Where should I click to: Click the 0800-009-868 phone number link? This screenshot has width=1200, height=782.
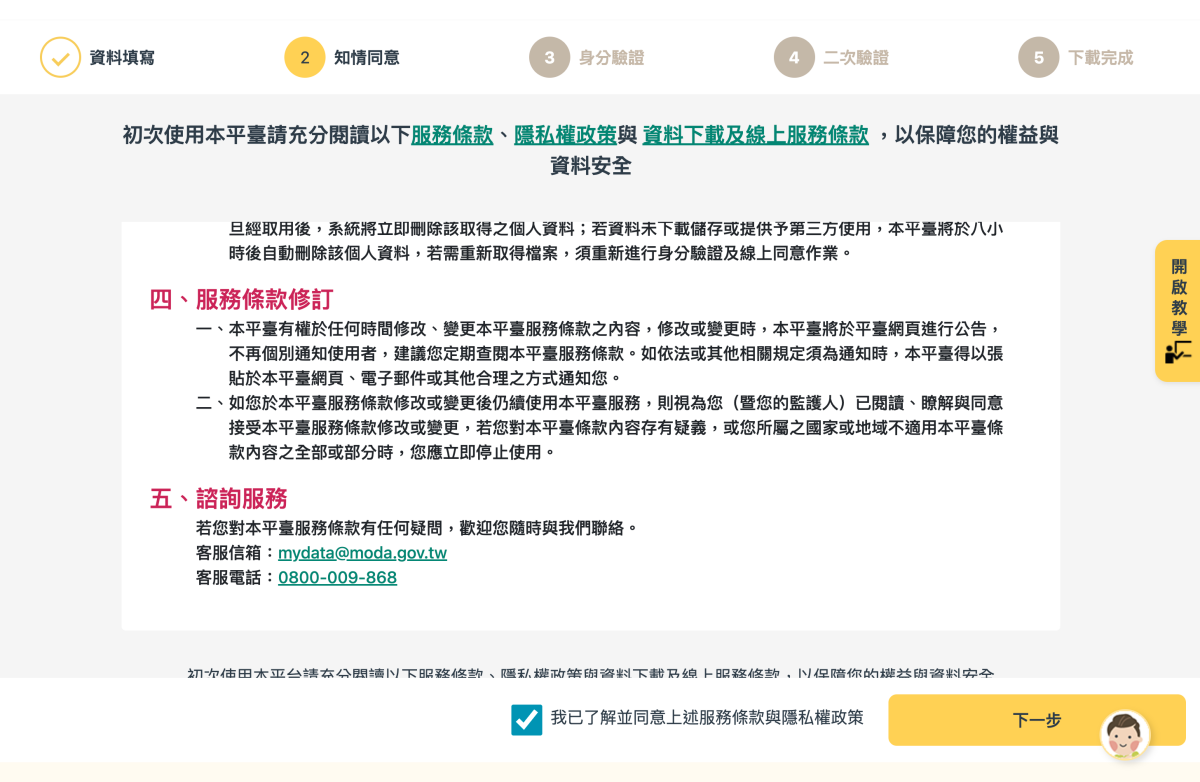[x=337, y=578]
